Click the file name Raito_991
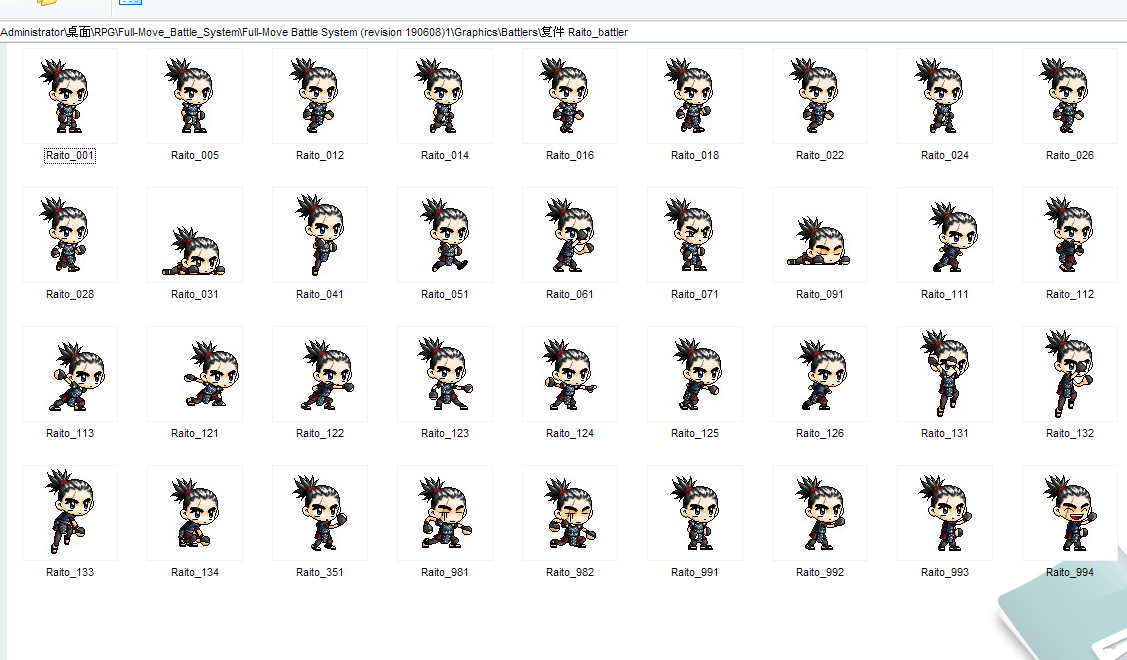1127x660 pixels. point(695,572)
